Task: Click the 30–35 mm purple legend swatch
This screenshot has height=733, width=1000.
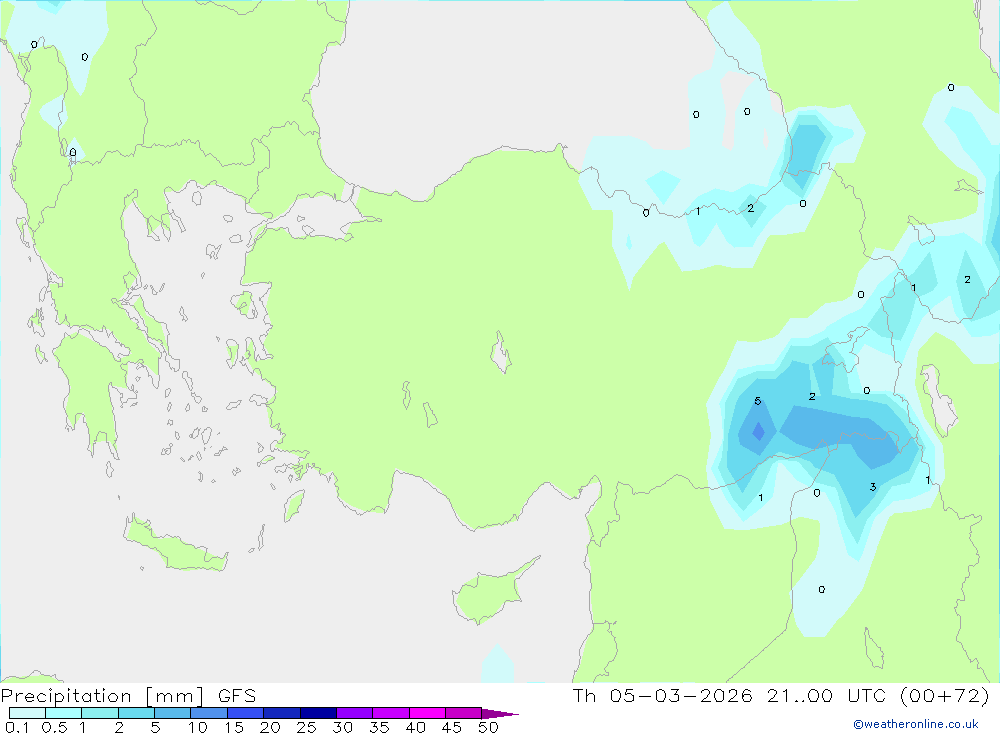Action: pos(355,713)
